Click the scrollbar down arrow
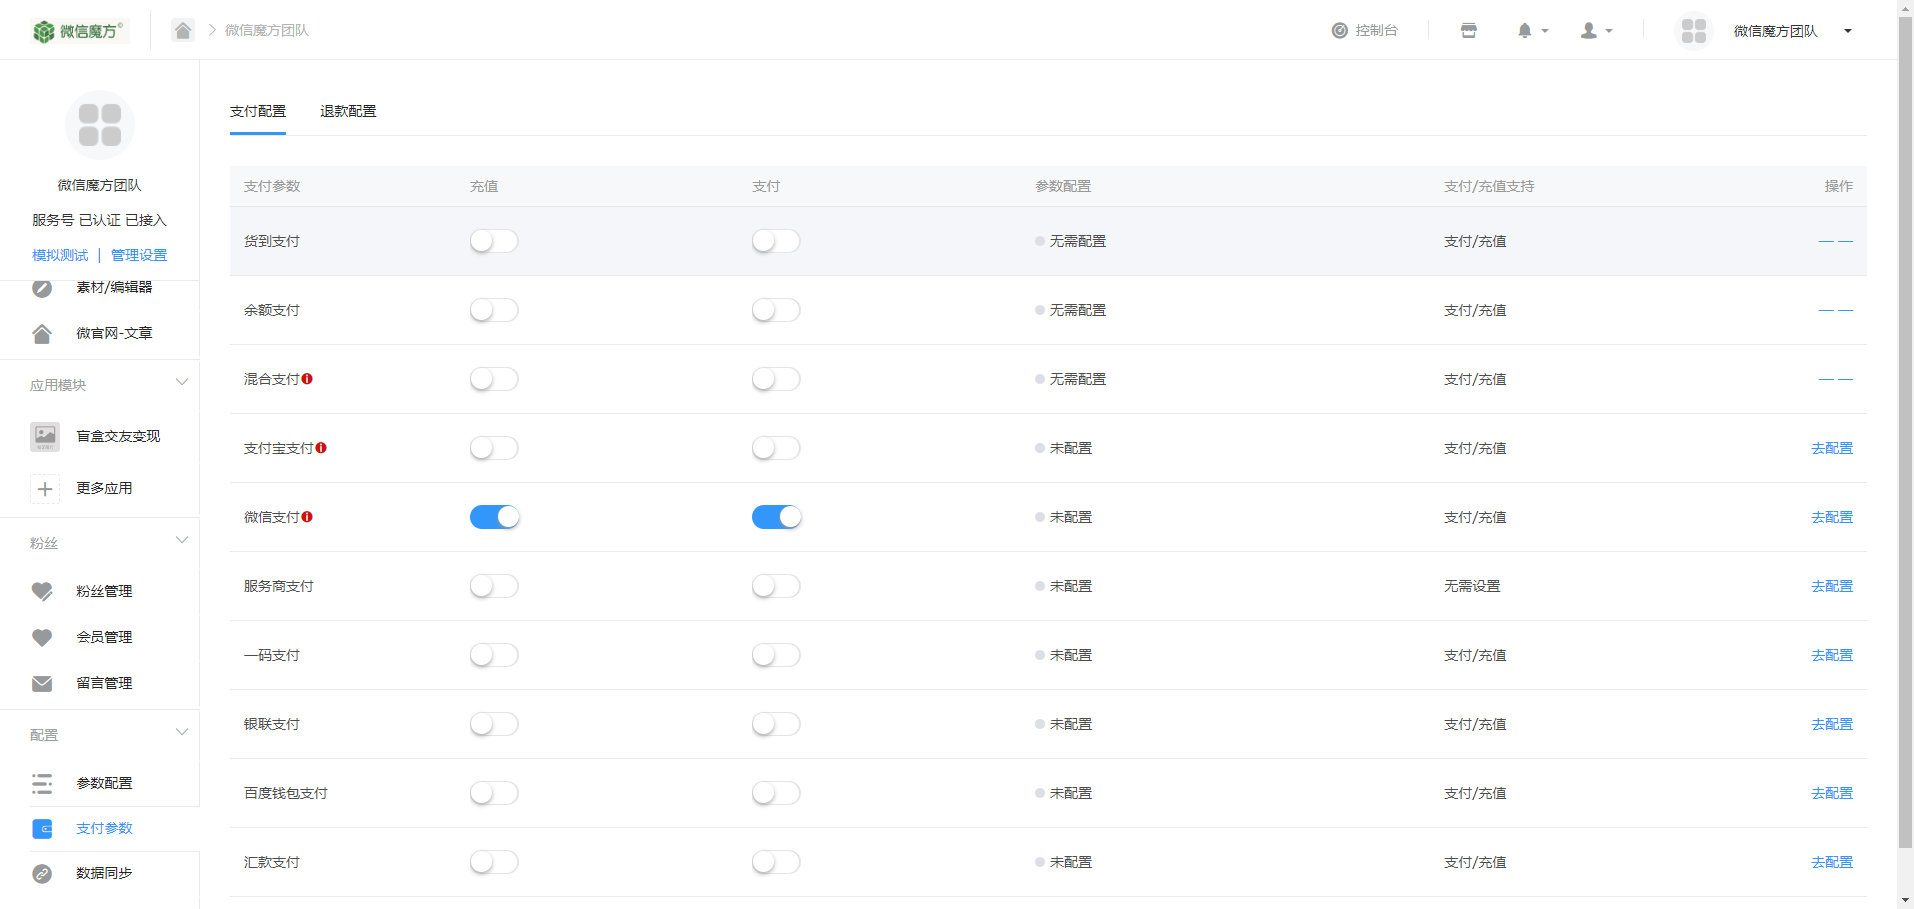This screenshot has height=909, width=1914. click(1905, 900)
